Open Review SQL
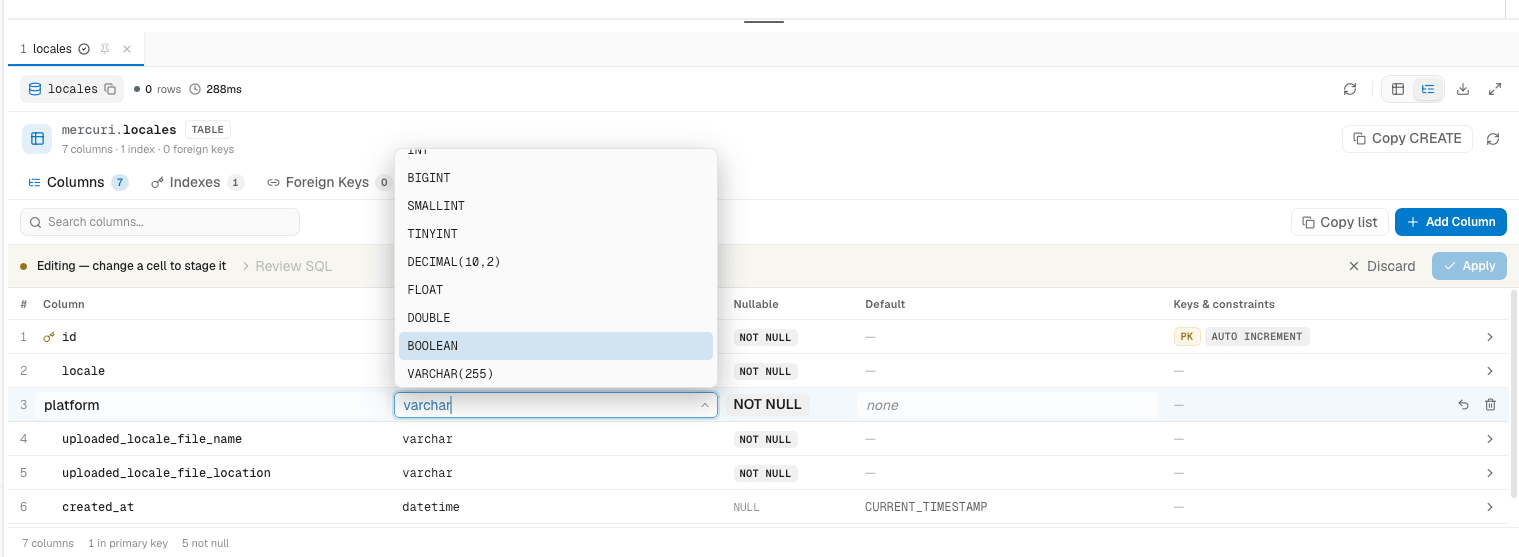The height and width of the screenshot is (557, 1519). (x=287, y=266)
